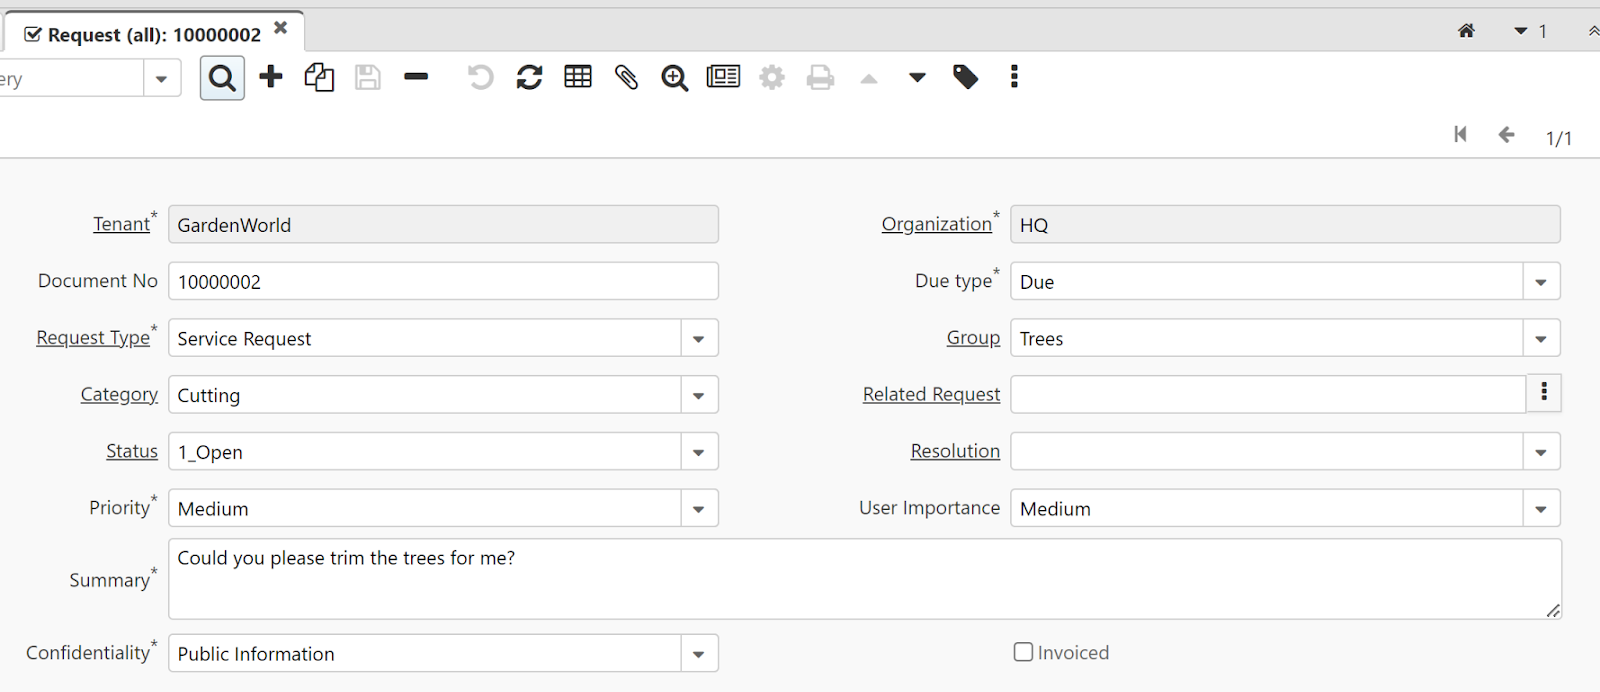Create a new record with plus icon
Image resolution: width=1600 pixels, height=692 pixels.
point(271,77)
